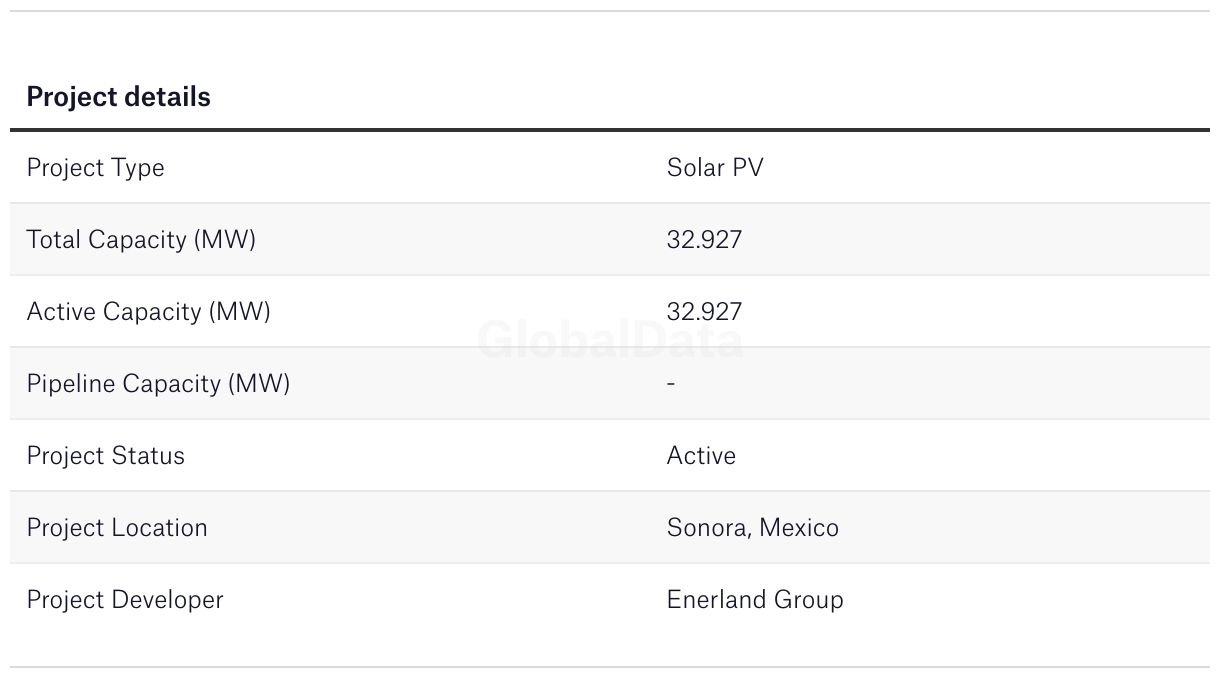Click the faint GlobalData watermark
This screenshot has height=678, width=1220.
click(610, 341)
